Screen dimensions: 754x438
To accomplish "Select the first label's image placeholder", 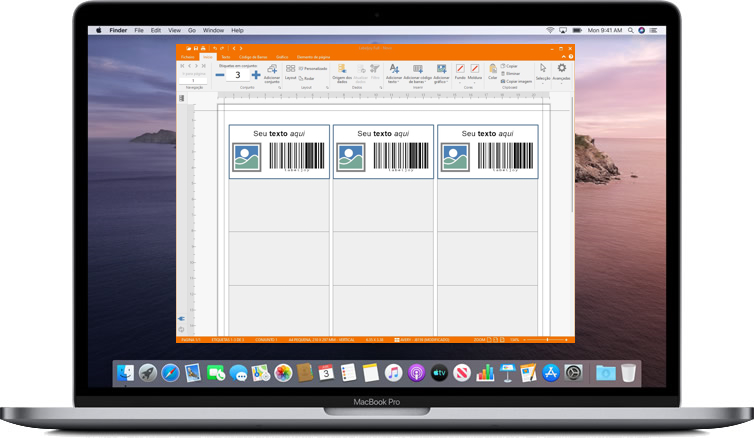I will (x=247, y=157).
